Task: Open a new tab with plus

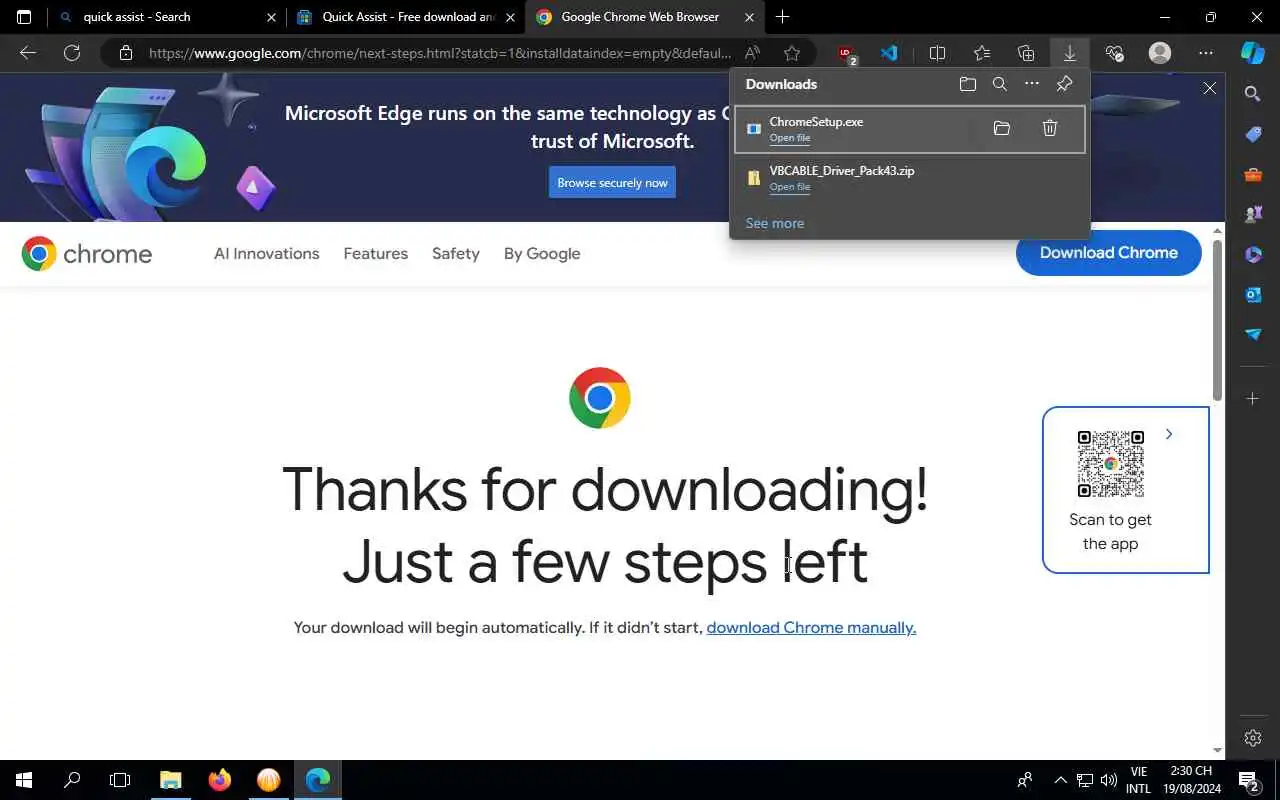Action: [x=782, y=17]
